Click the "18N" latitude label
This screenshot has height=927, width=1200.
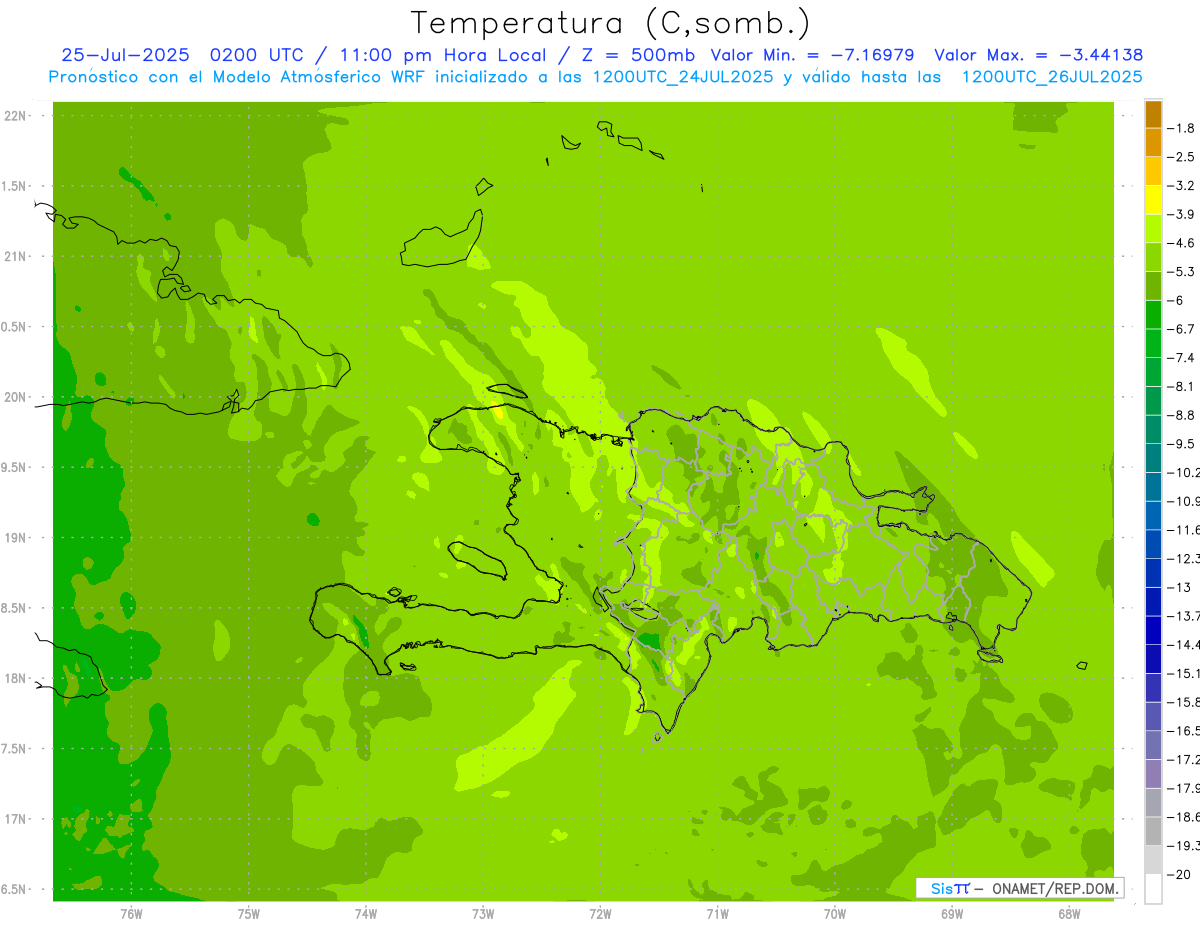pos(15,678)
